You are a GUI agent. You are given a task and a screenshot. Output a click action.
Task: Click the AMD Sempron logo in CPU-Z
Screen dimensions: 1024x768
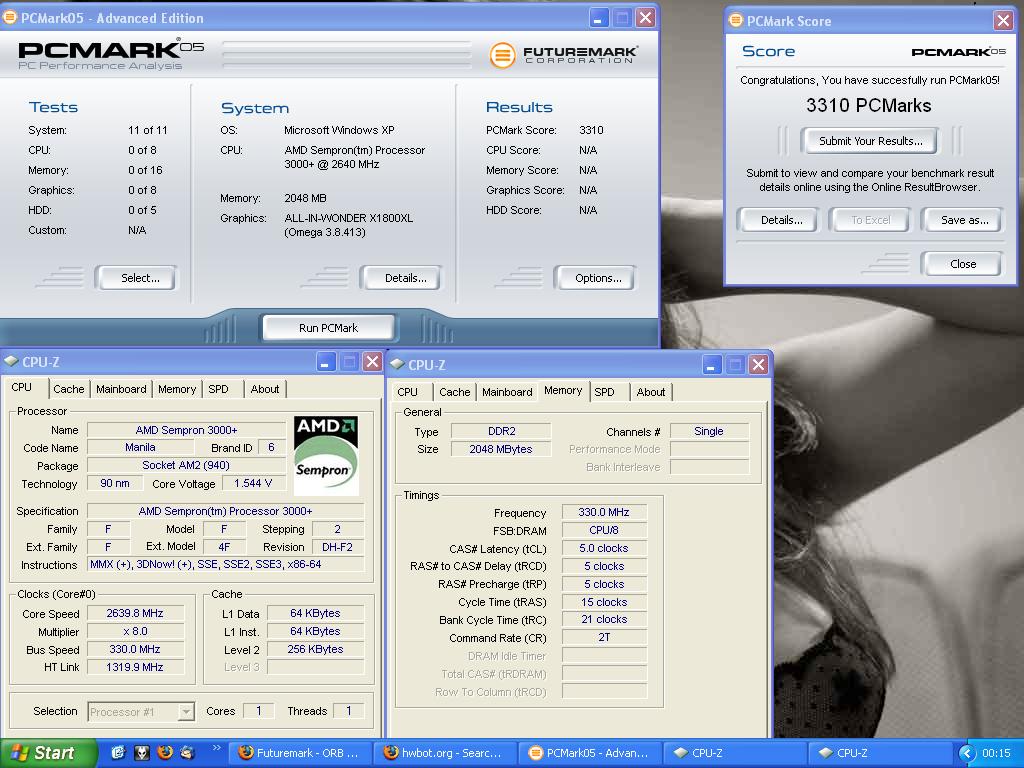tap(326, 455)
